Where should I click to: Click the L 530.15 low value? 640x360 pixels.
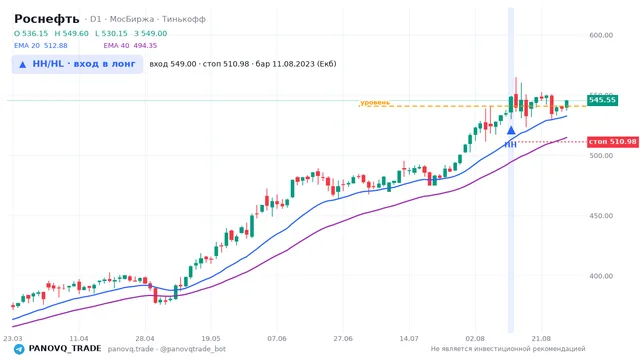tap(111, 33)
